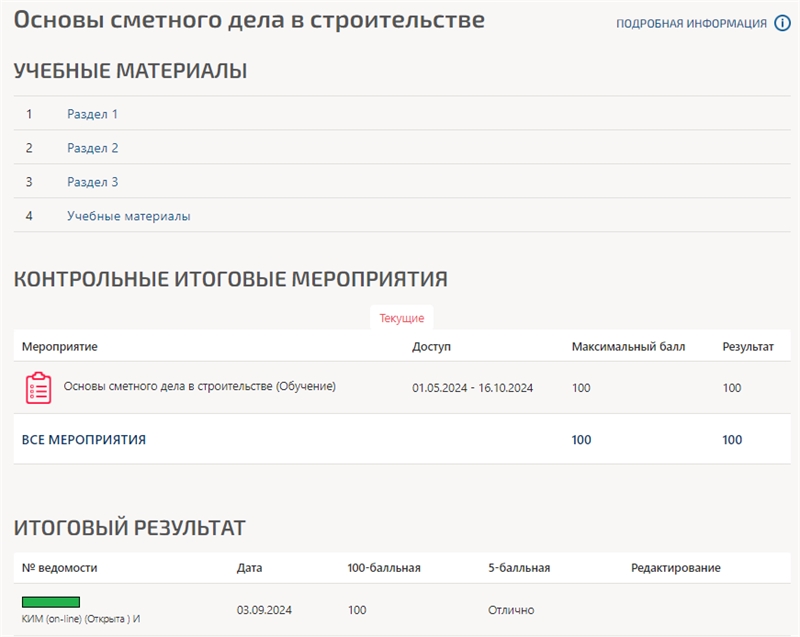
Task: Click the access dates 01.05.2024 - 16.10.2024
Action: [472, 388]
